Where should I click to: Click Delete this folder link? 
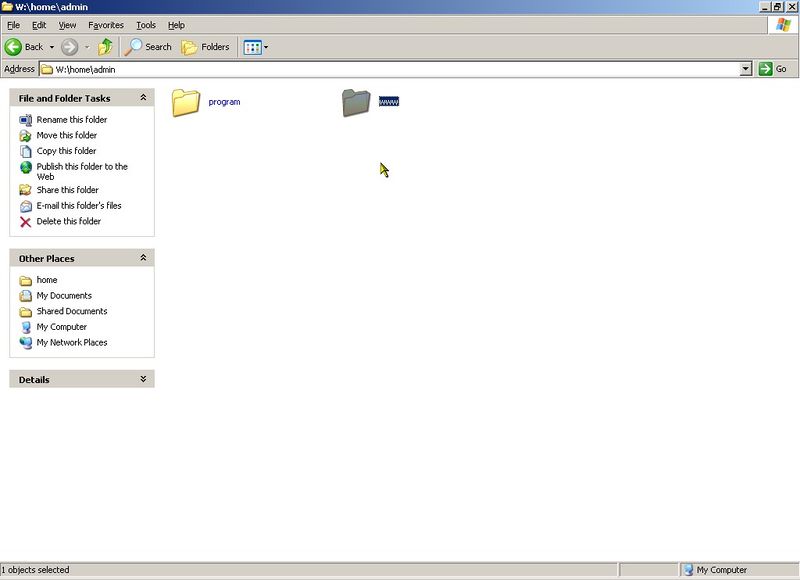point(69,221)
